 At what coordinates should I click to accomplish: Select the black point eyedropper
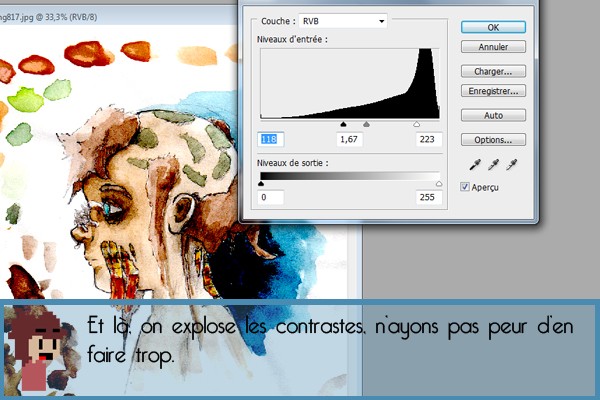(475, 165)
